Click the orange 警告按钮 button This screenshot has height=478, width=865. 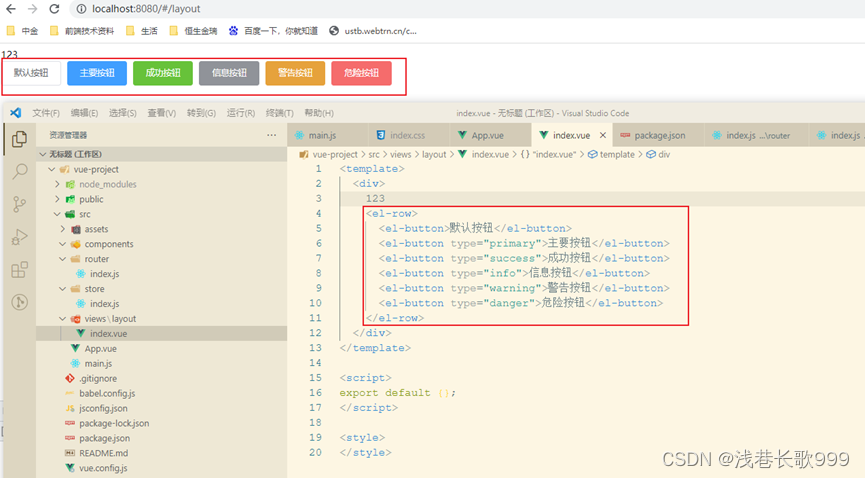click(295, 73)
